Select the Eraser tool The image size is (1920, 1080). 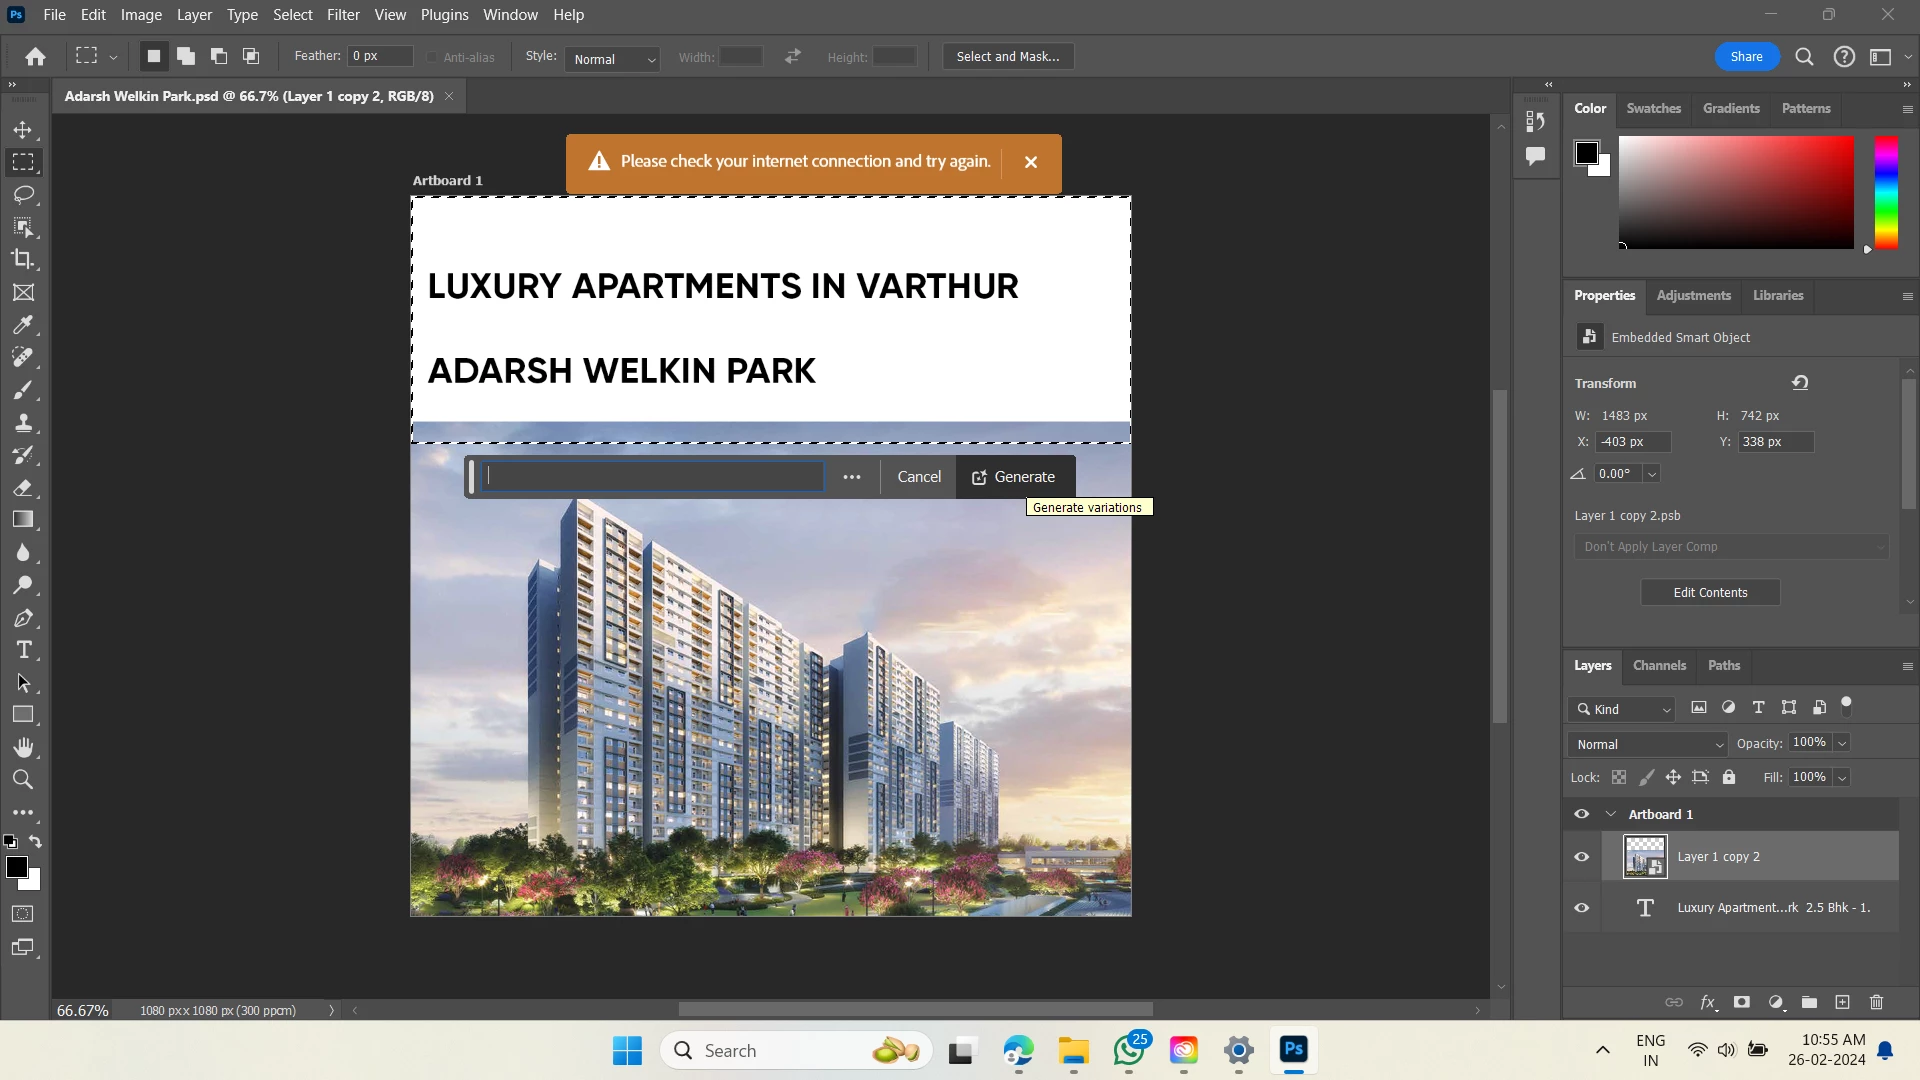pos(23,488)
